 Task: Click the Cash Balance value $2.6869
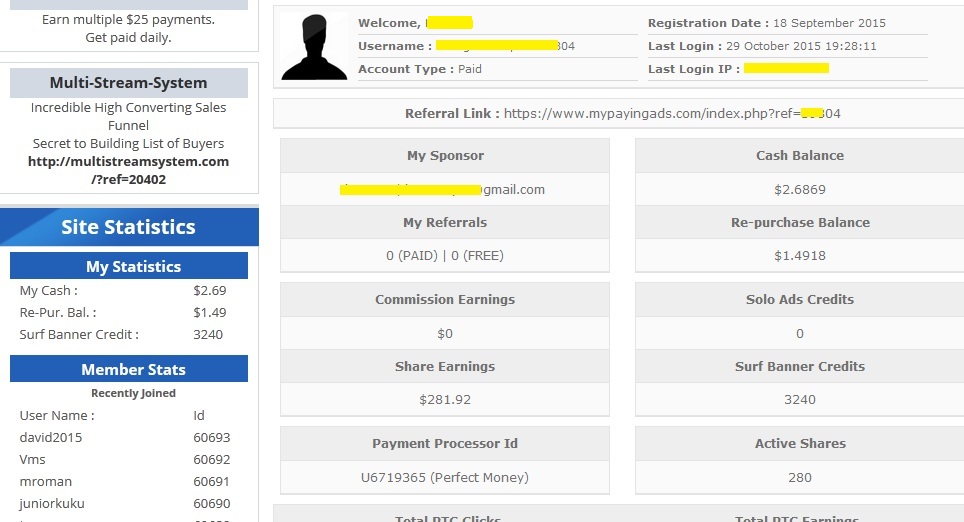pyautogui.click(x=800, y=189)
